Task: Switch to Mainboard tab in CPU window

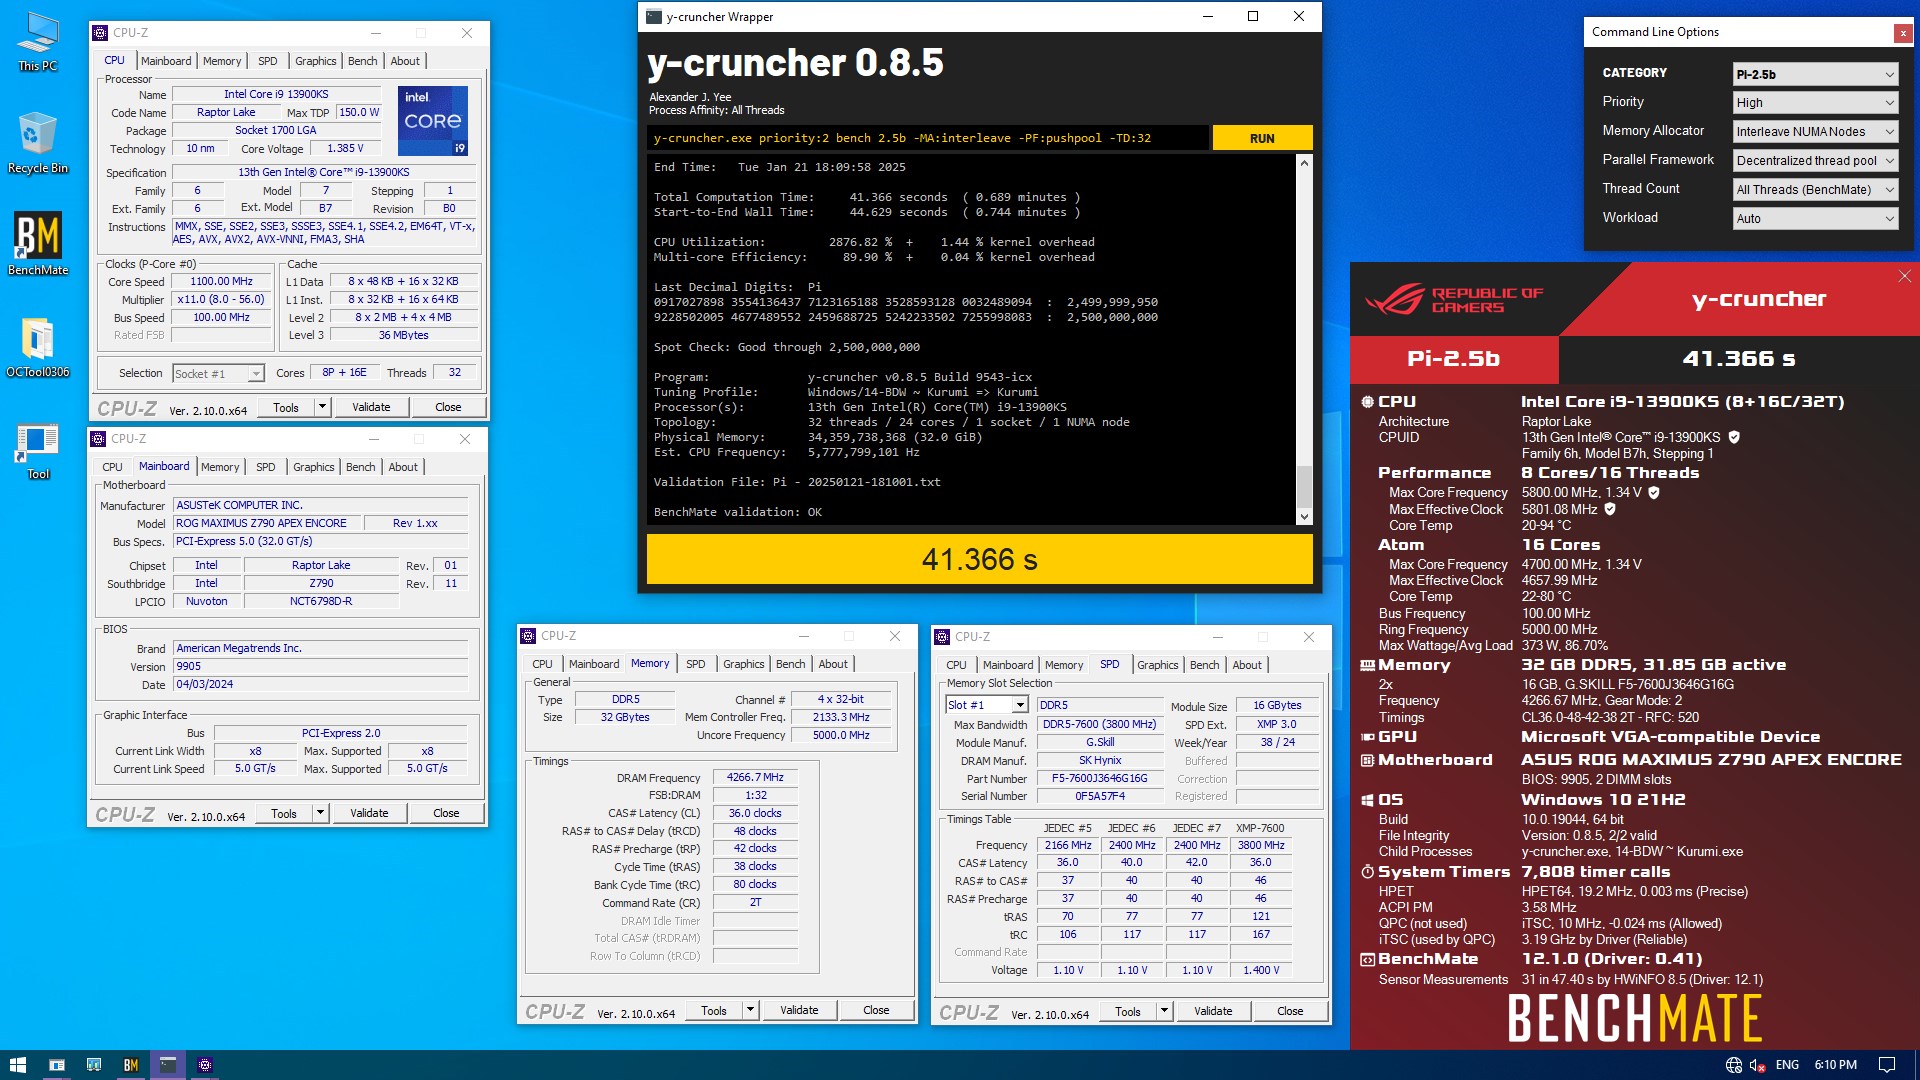Action: pyautogui.click(x=166, y=61)
